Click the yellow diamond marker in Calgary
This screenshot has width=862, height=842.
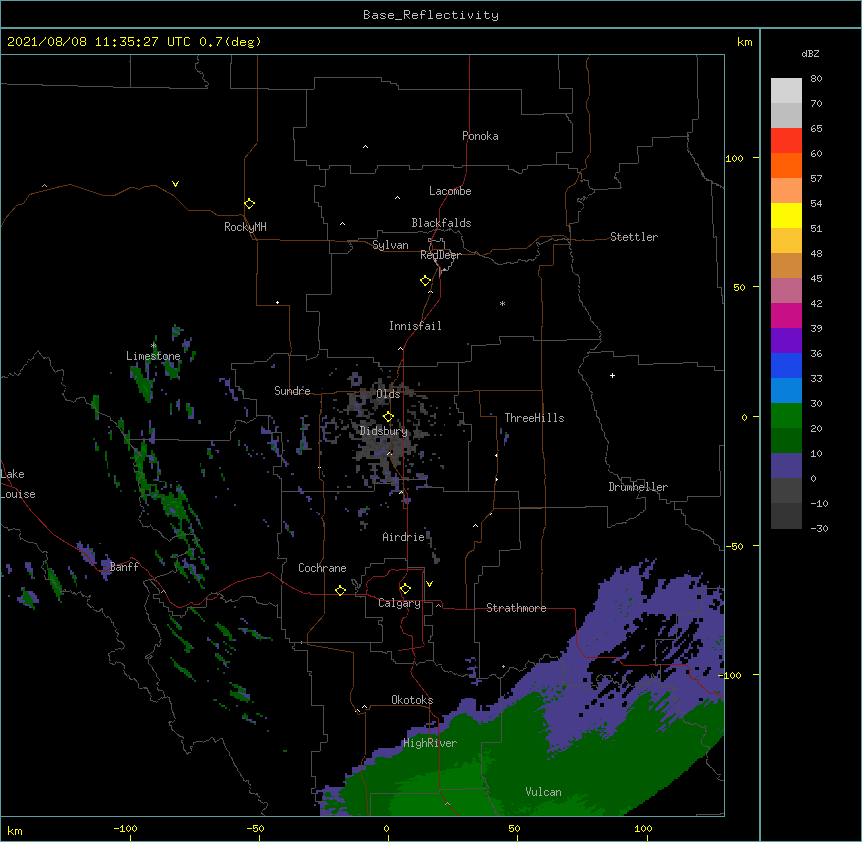405,589
